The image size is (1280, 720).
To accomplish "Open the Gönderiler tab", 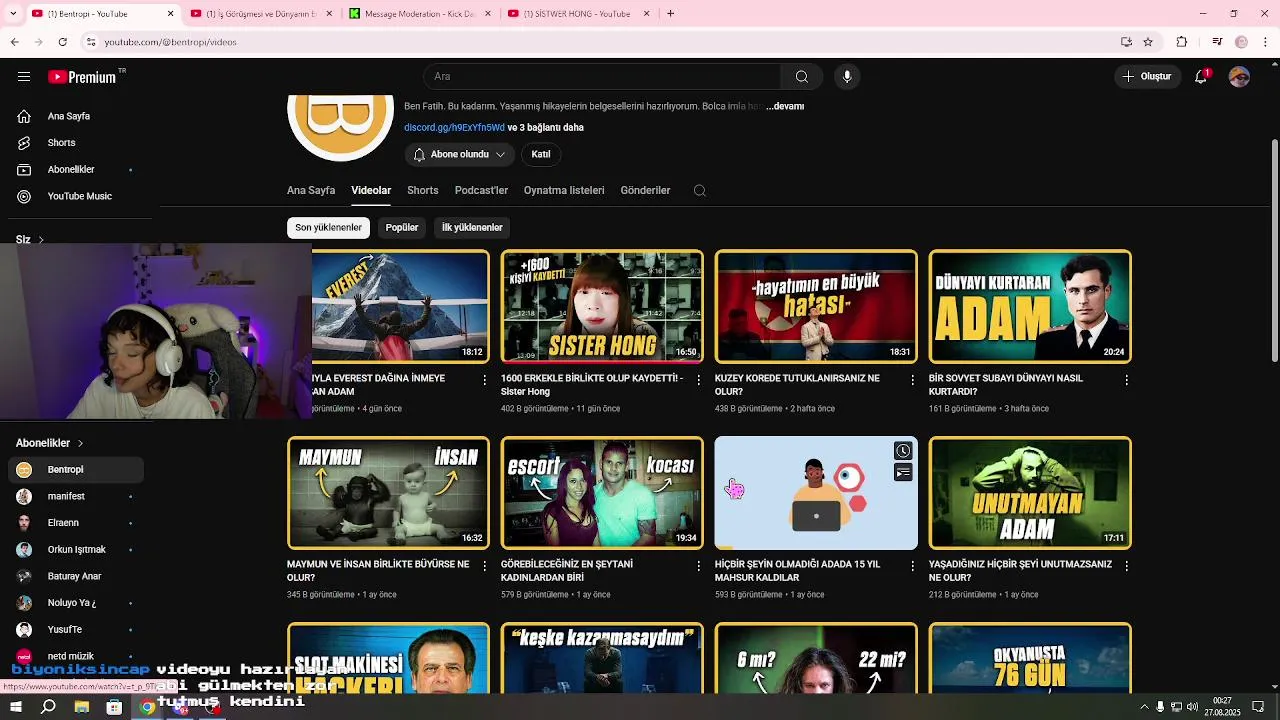I will point(645,190).
